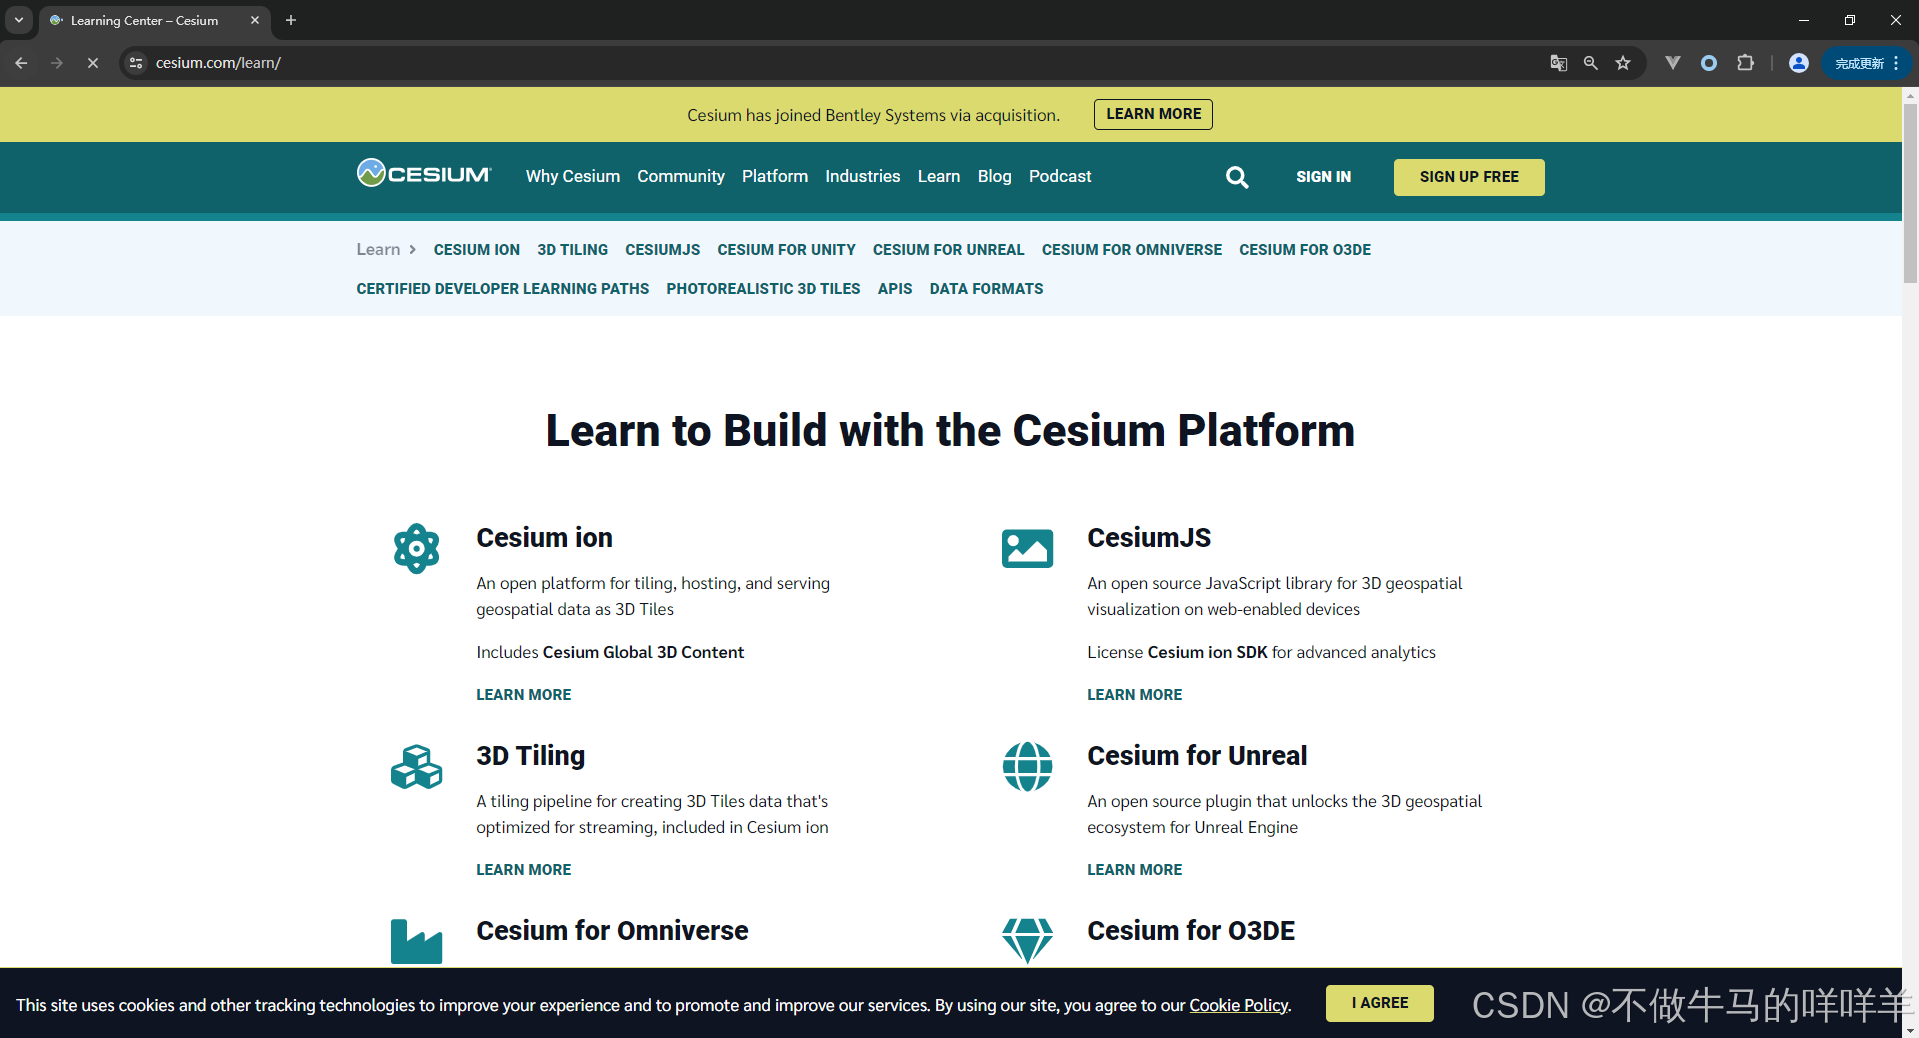Click the SIGN UP FREE button
Viewport: 1919px width, 1038px height.
coord(1469,177)
